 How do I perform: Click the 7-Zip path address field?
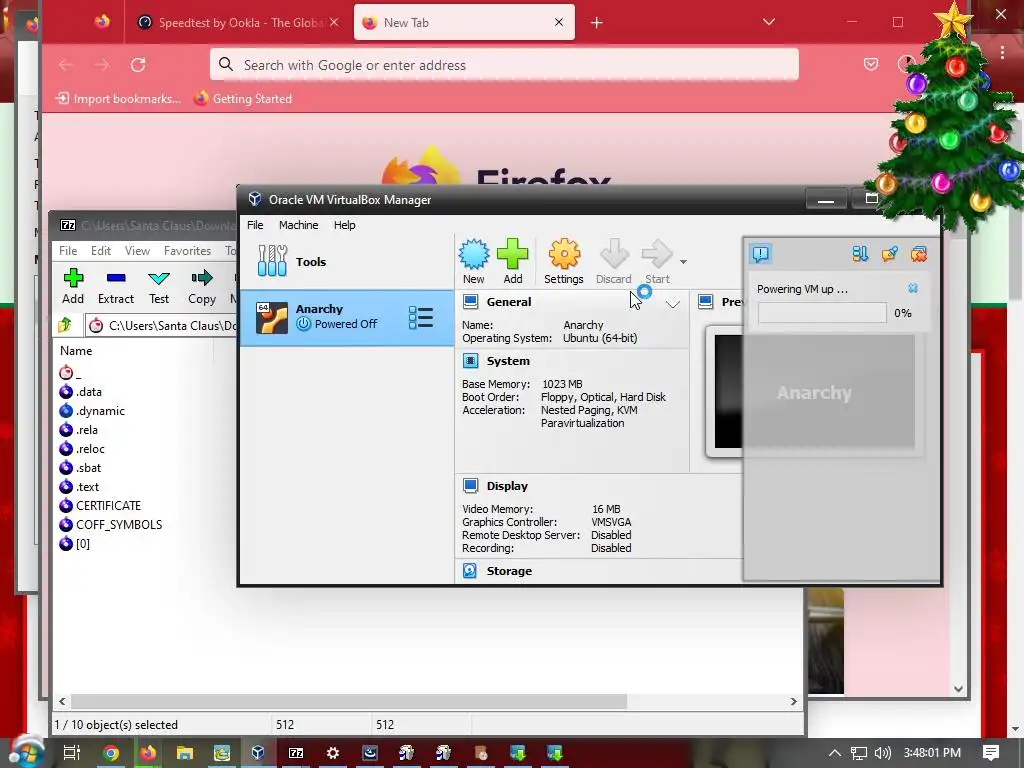161,325
